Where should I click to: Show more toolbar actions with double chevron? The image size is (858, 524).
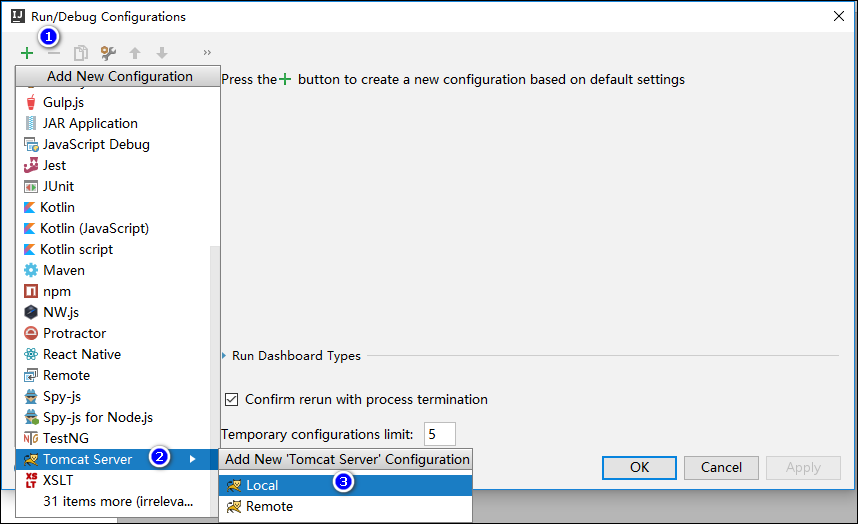tap(207, 53)
